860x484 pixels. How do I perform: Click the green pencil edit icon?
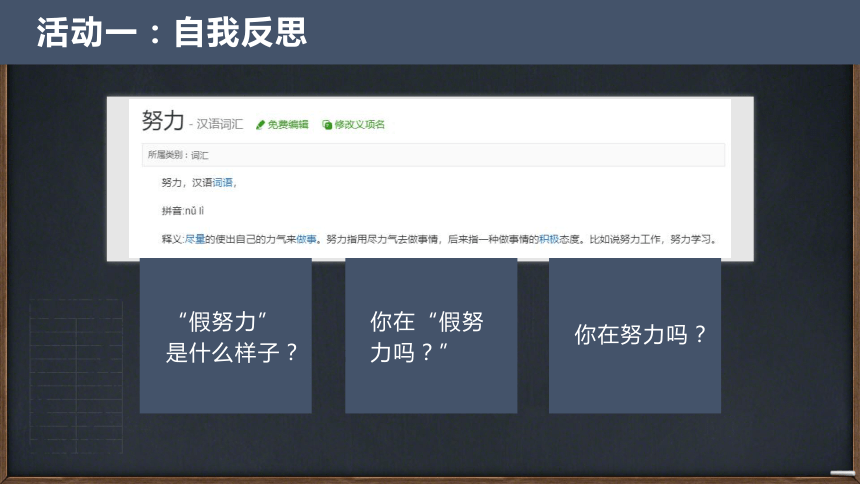261,125
